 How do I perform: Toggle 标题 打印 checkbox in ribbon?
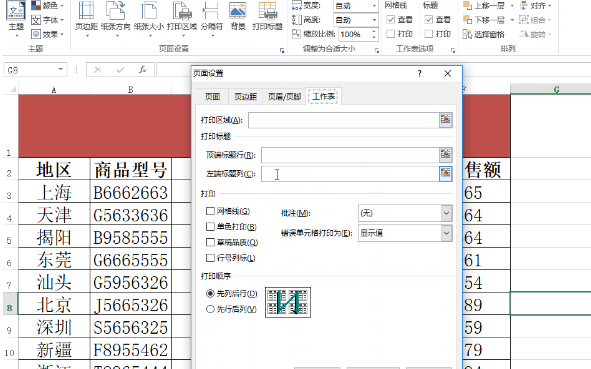coord(429,34)
